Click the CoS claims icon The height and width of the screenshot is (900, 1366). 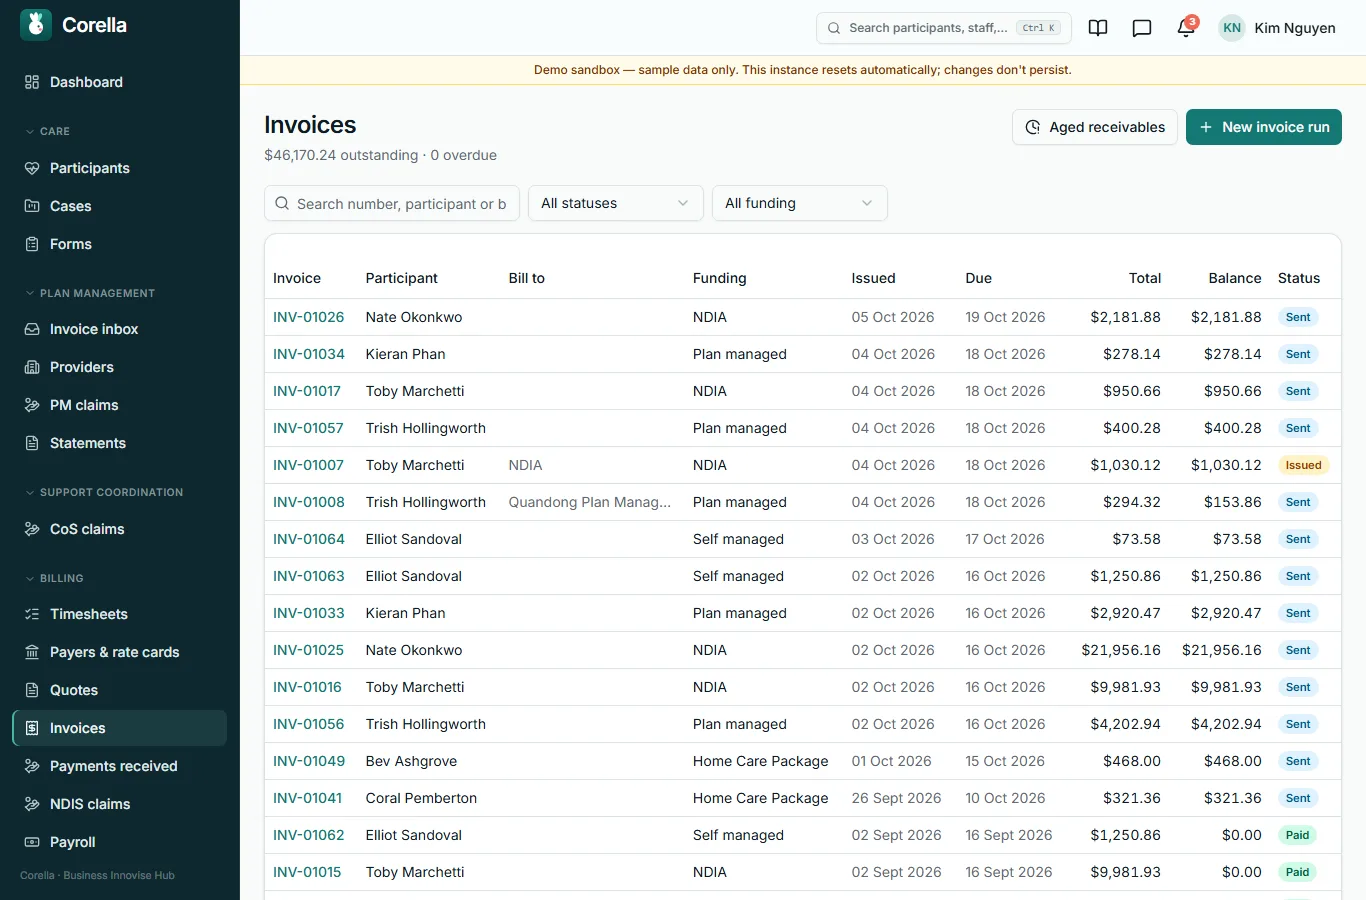(32, 529)
